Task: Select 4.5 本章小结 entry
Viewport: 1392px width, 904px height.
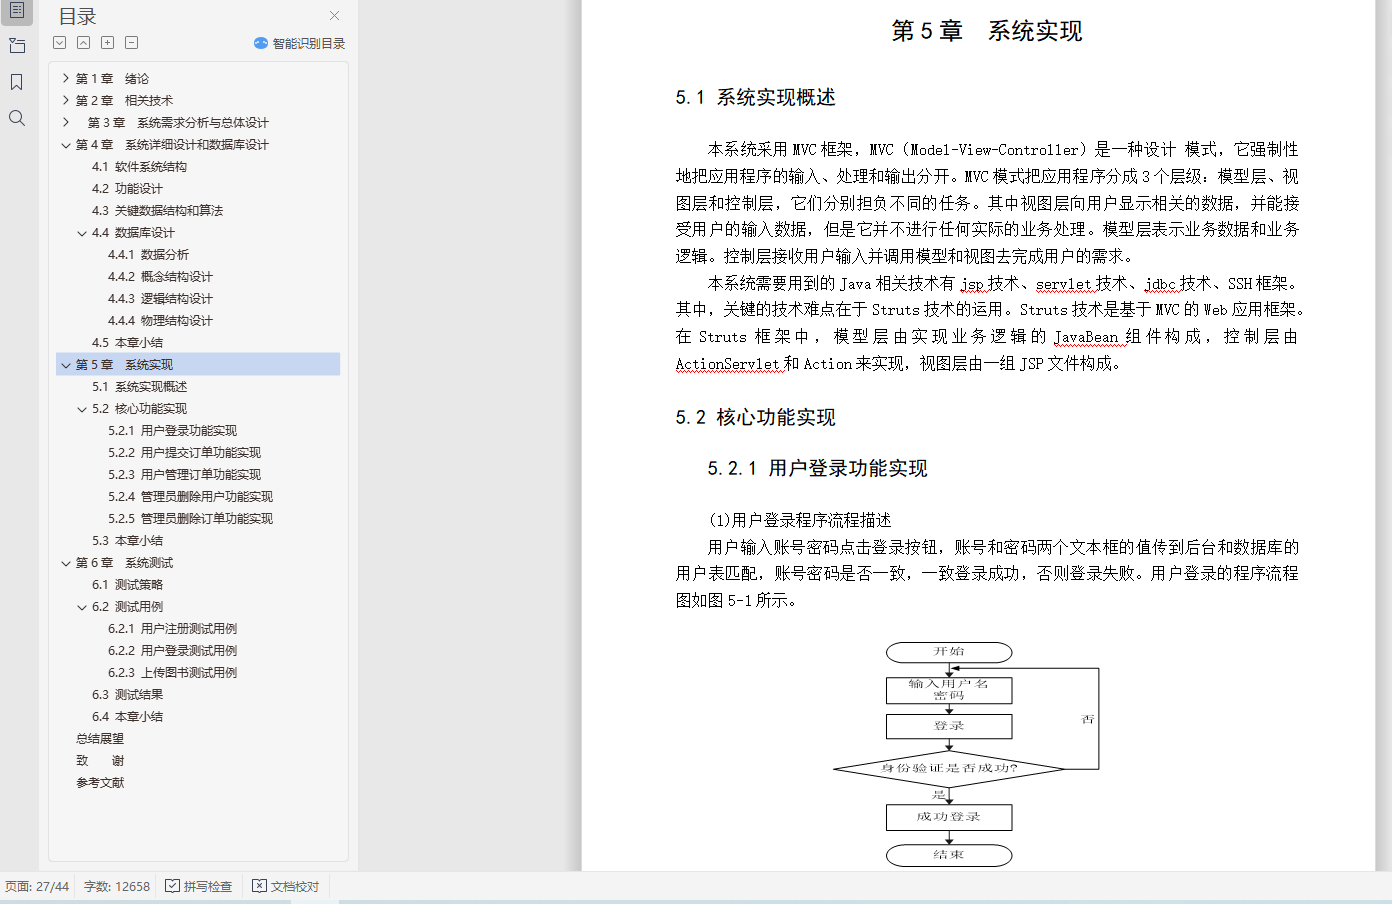Action: pos(127,342)
